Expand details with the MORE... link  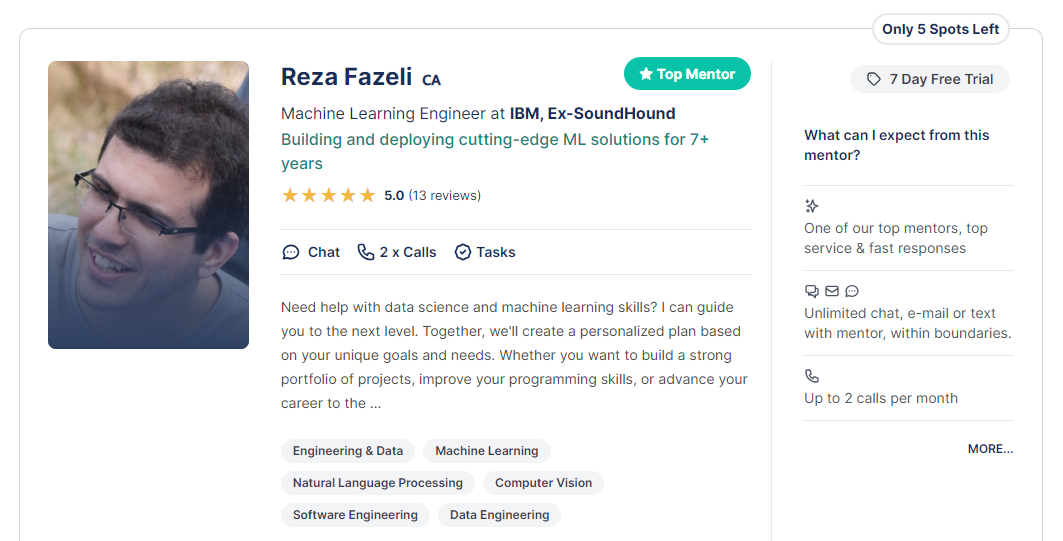click(990, 449)
